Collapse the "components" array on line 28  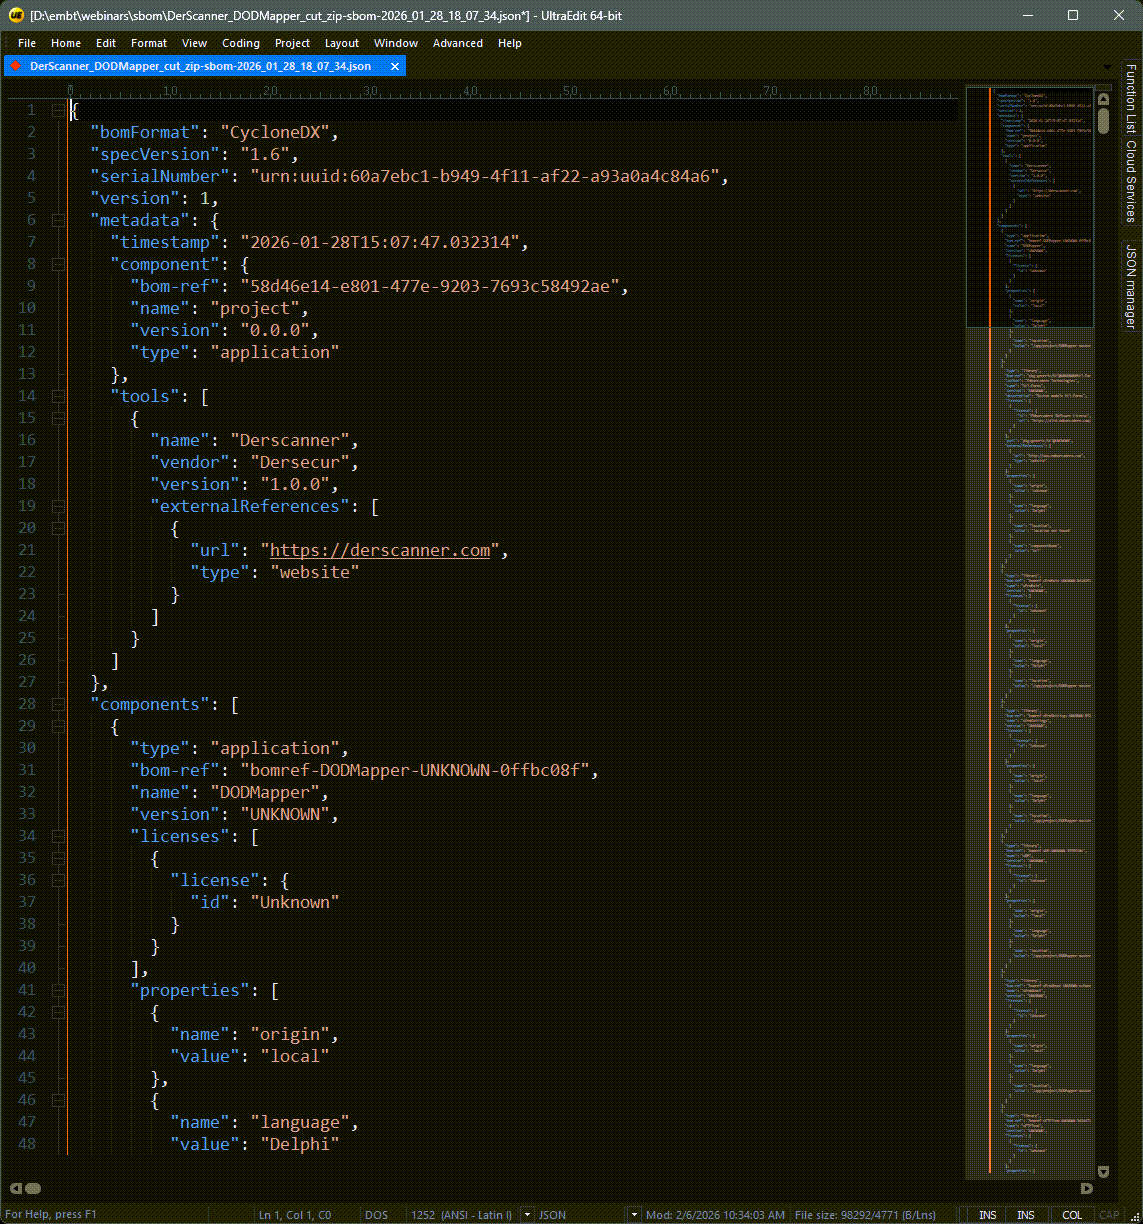click(x=58, y=704)
